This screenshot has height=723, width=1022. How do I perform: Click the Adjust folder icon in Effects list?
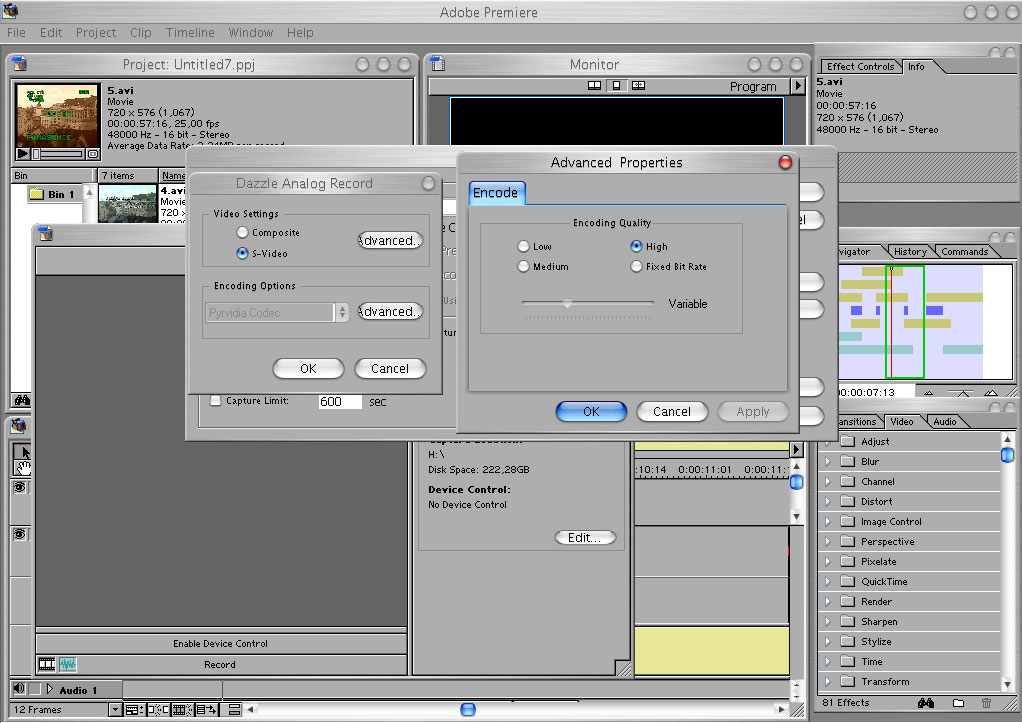pyautogui.click(x=847, y=441)
